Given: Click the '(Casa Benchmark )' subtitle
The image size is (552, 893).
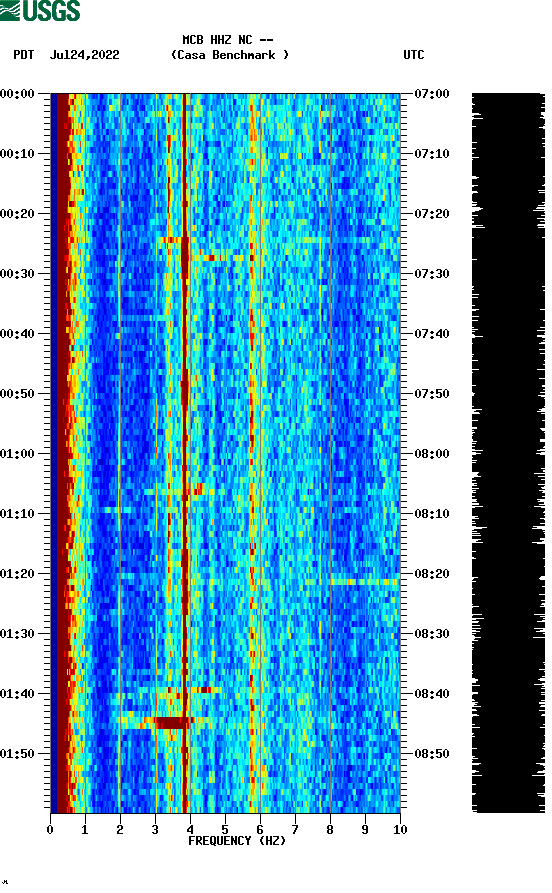Looking at the screenshot, I should pos(230,55).
